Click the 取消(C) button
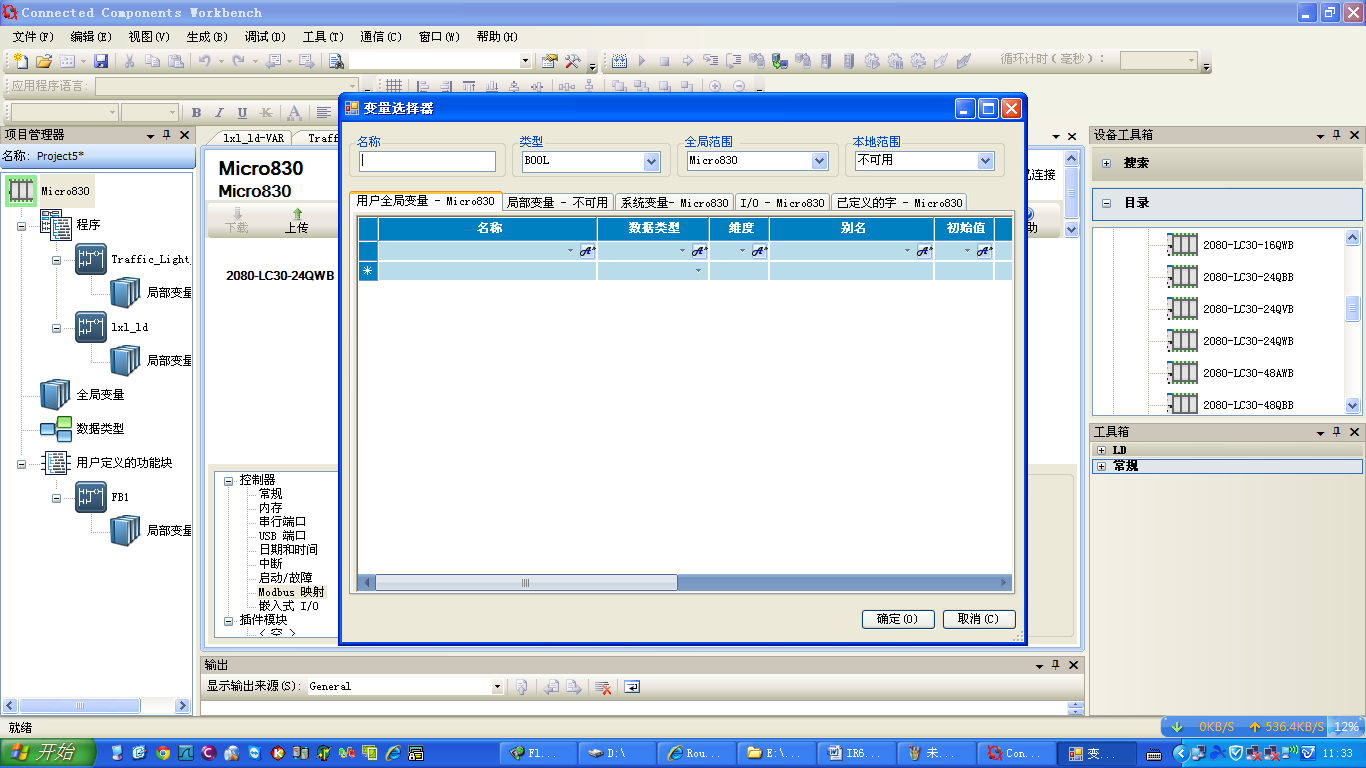Image resolution: width=1366 pixels, height=768 pixels. pos(978,619)
